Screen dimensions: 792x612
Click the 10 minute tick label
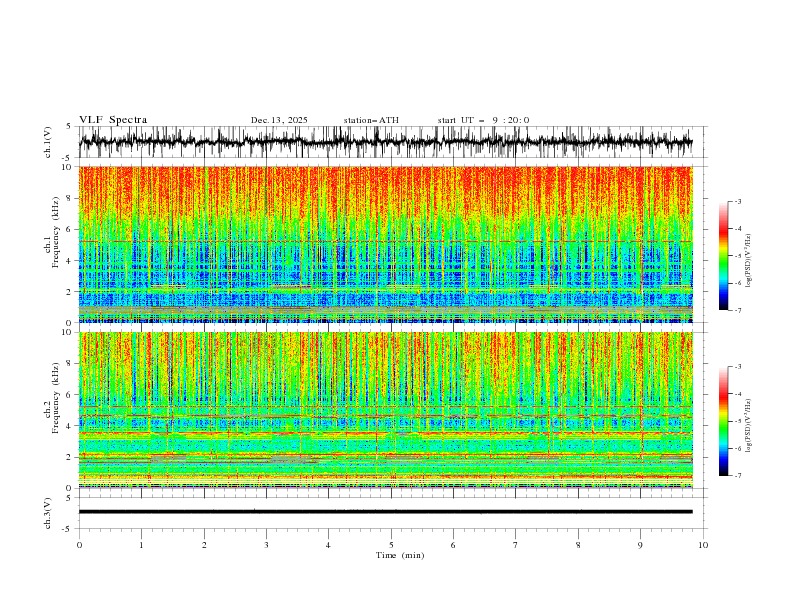click(x=703, y=545)
